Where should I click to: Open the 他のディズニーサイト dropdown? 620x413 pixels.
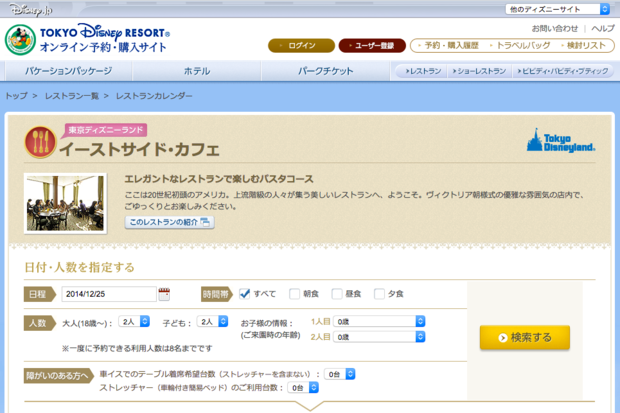pos(558,9)
